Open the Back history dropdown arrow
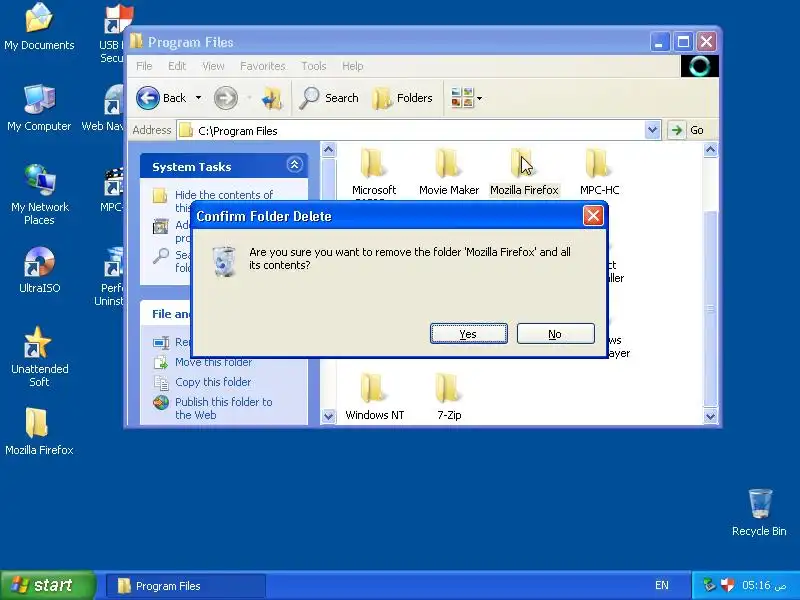Screen dimensions: 800x600 (x=198, y=97)
